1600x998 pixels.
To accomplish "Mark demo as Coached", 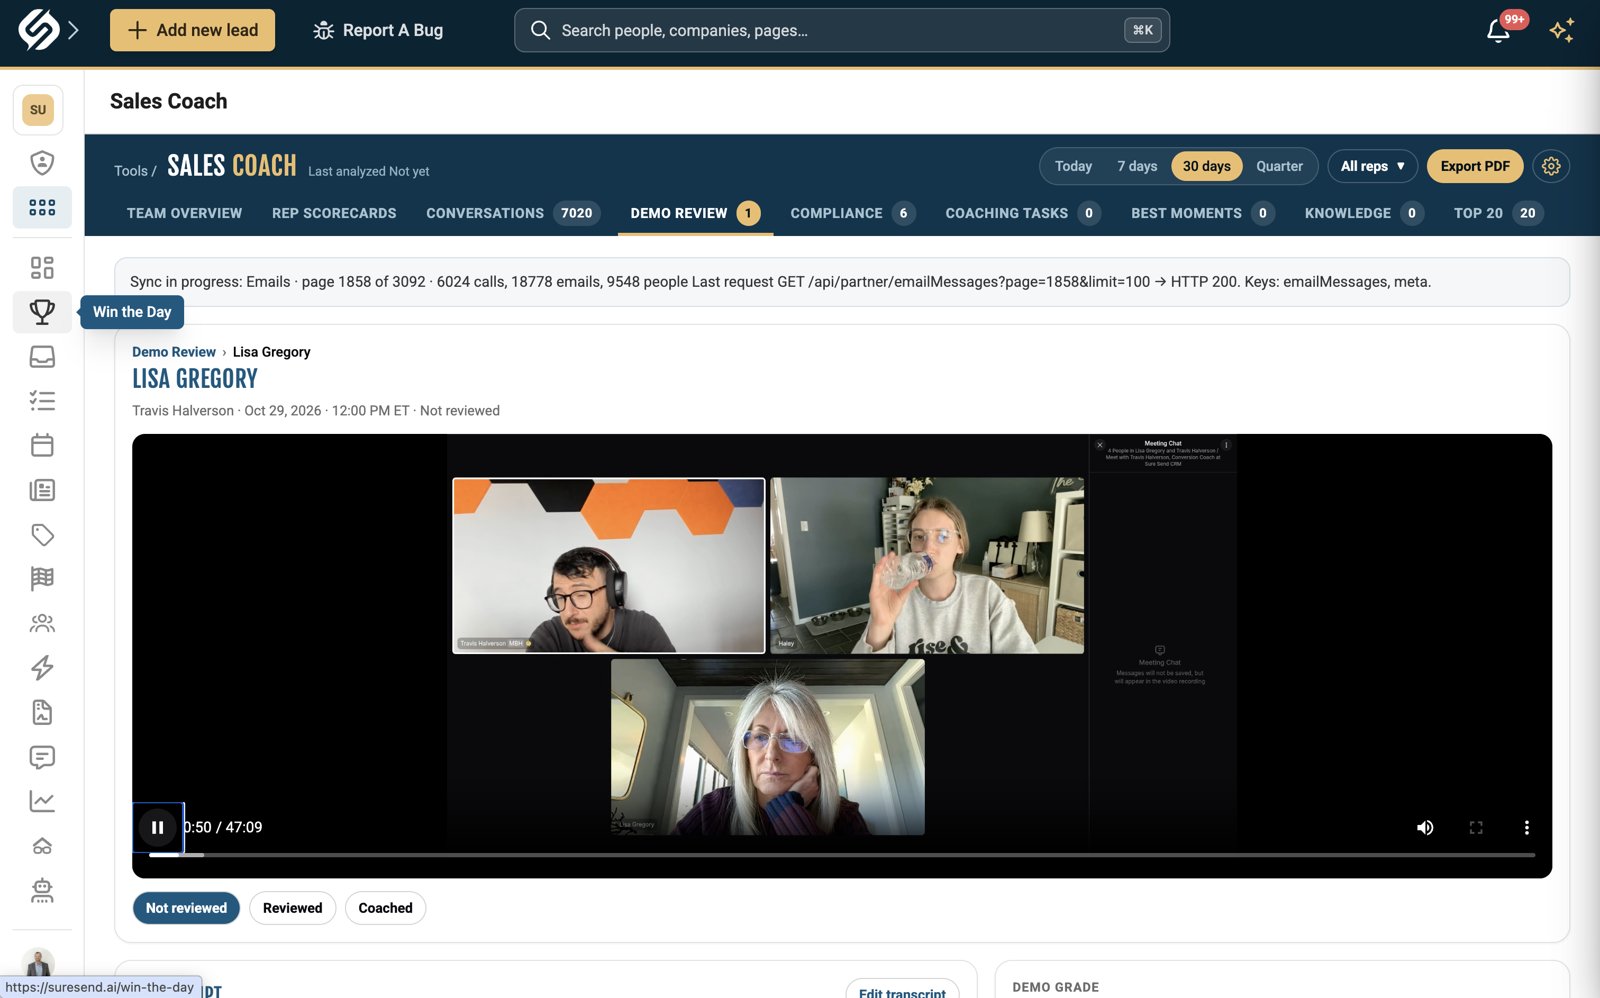I will click(x=385, y=908).
